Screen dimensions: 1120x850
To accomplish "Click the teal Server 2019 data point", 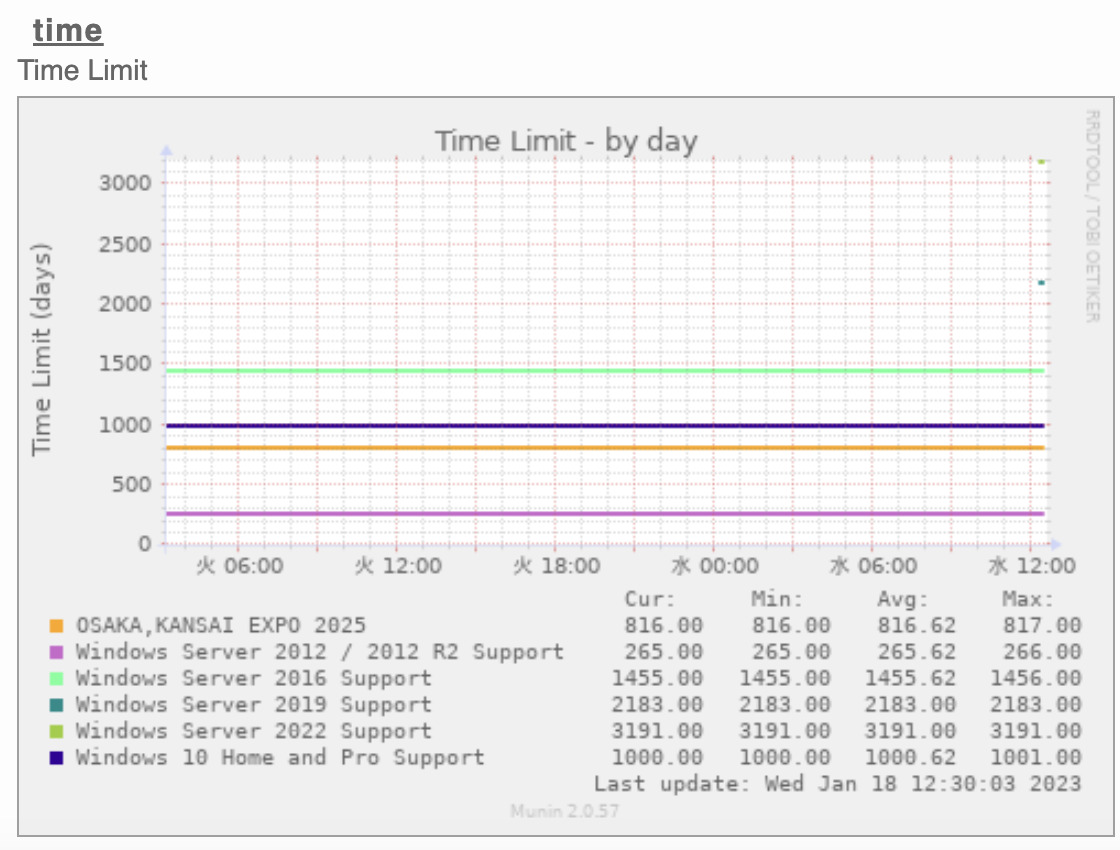I will (x=1041, y=283).
